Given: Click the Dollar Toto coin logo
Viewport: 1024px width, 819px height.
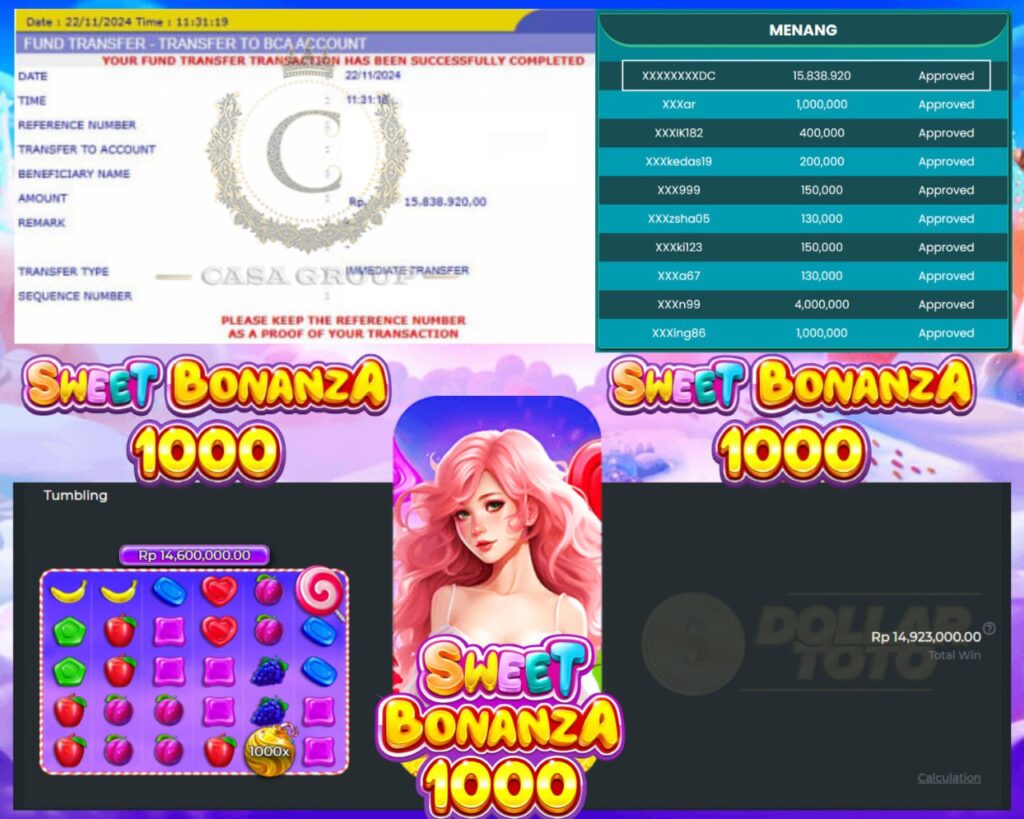Looking at the screenshot, I should coord(693,643).
